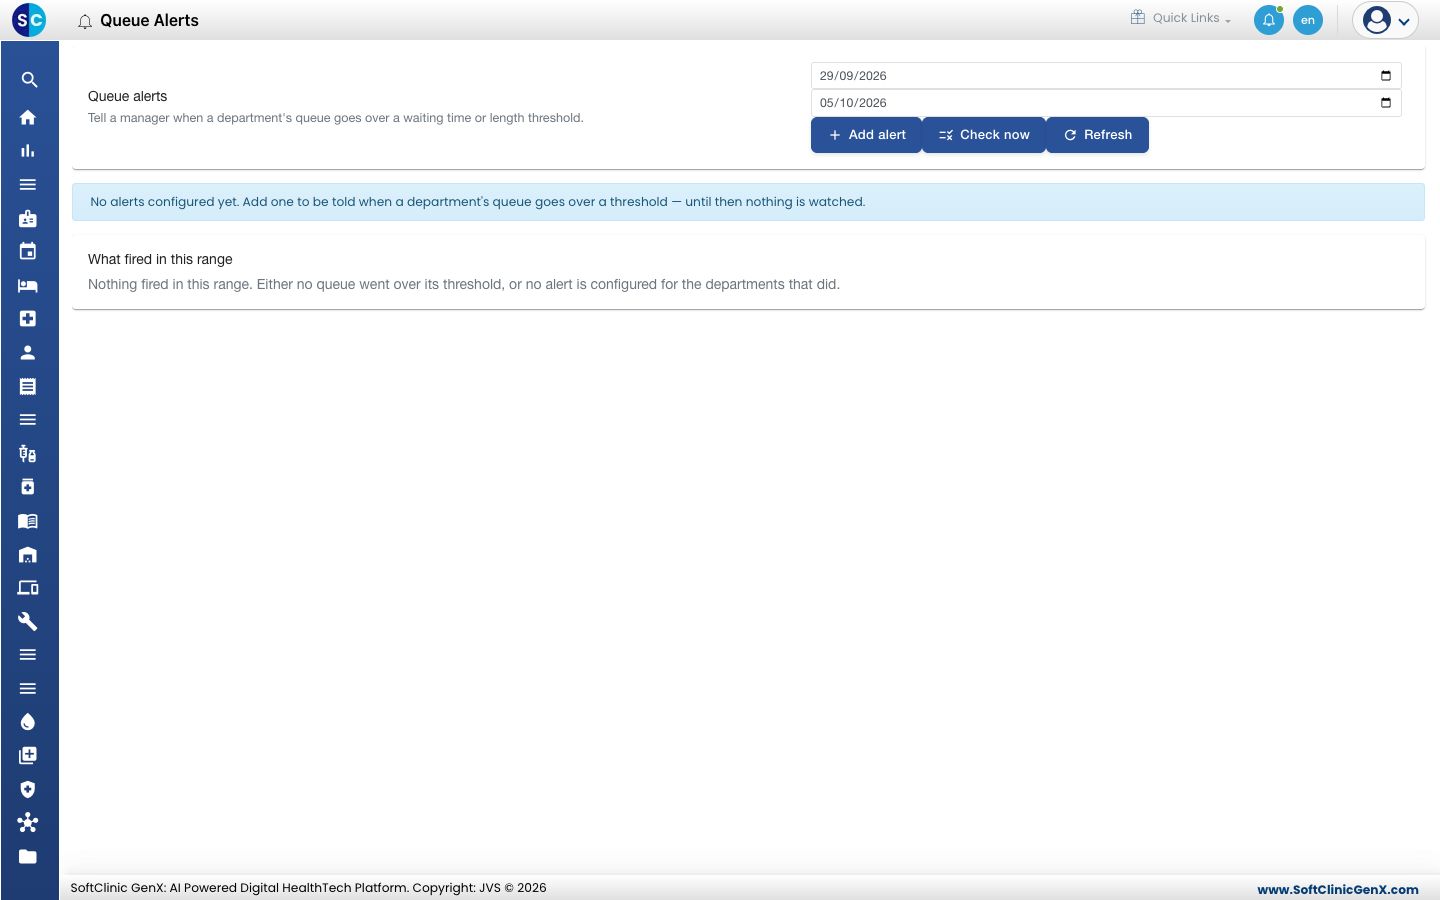Click the 'Queue alerts' section title
This screenshot has width=1440, height=900.
point(128,96)
